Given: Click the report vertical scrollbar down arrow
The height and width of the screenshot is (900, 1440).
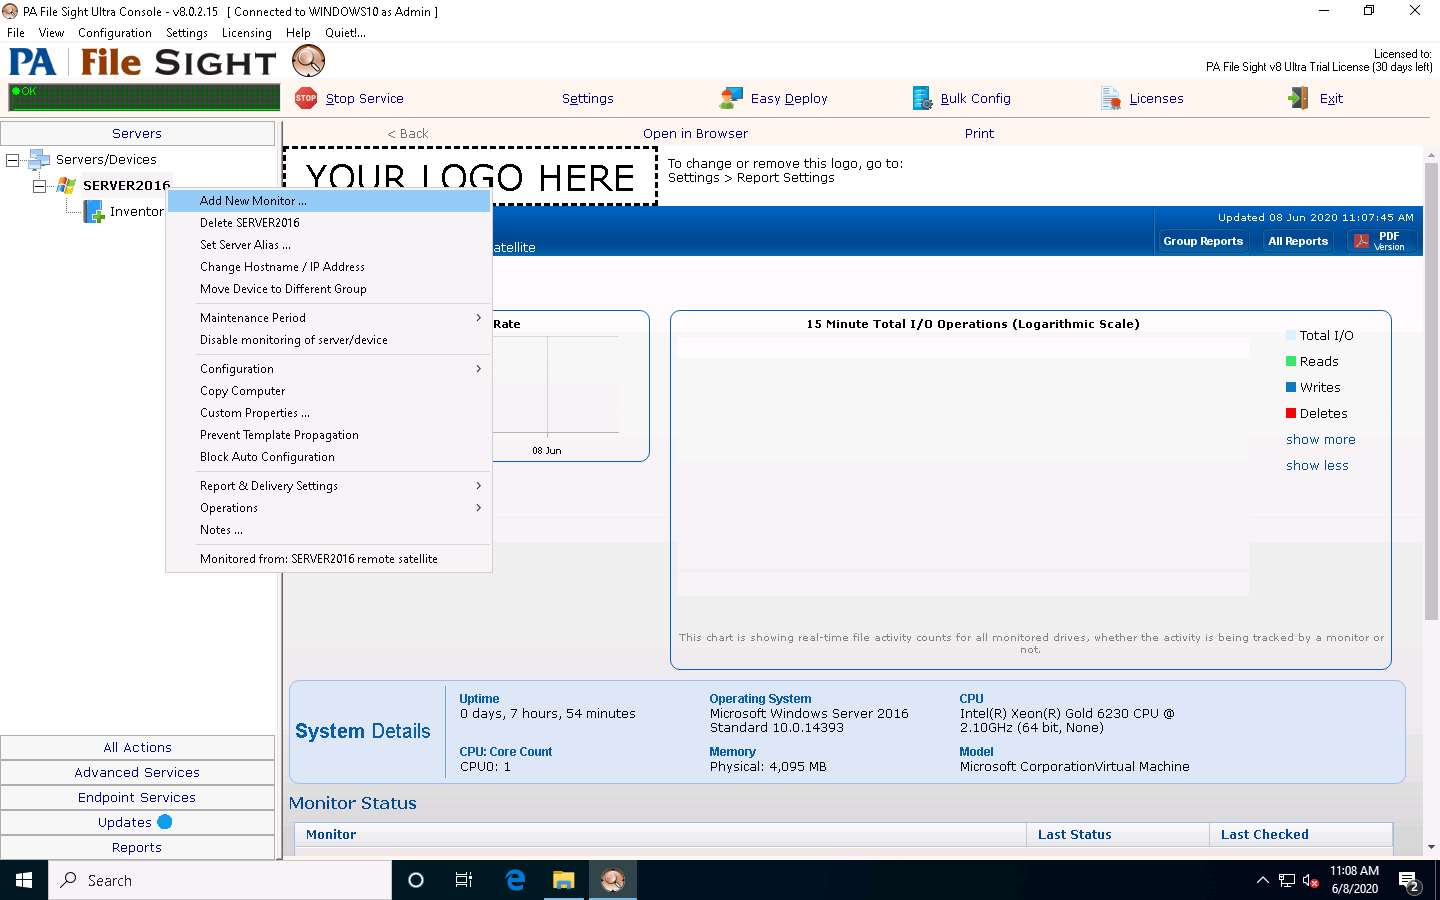Looking at the screenshot, I should [1431, 846].
